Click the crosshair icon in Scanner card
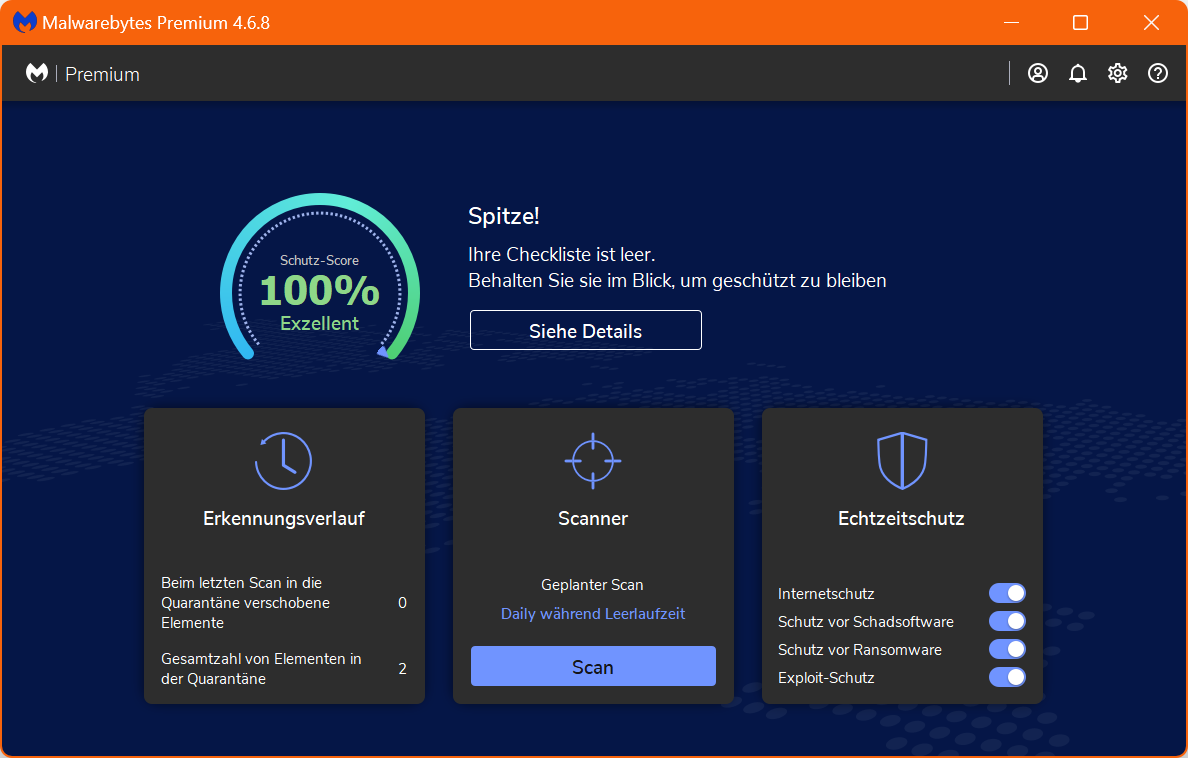This screenshot has width=1188, height=758. coord(592,461)
